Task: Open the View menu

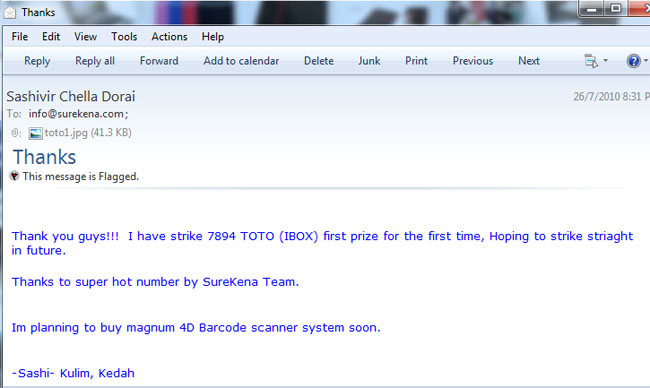Action: 85,36
